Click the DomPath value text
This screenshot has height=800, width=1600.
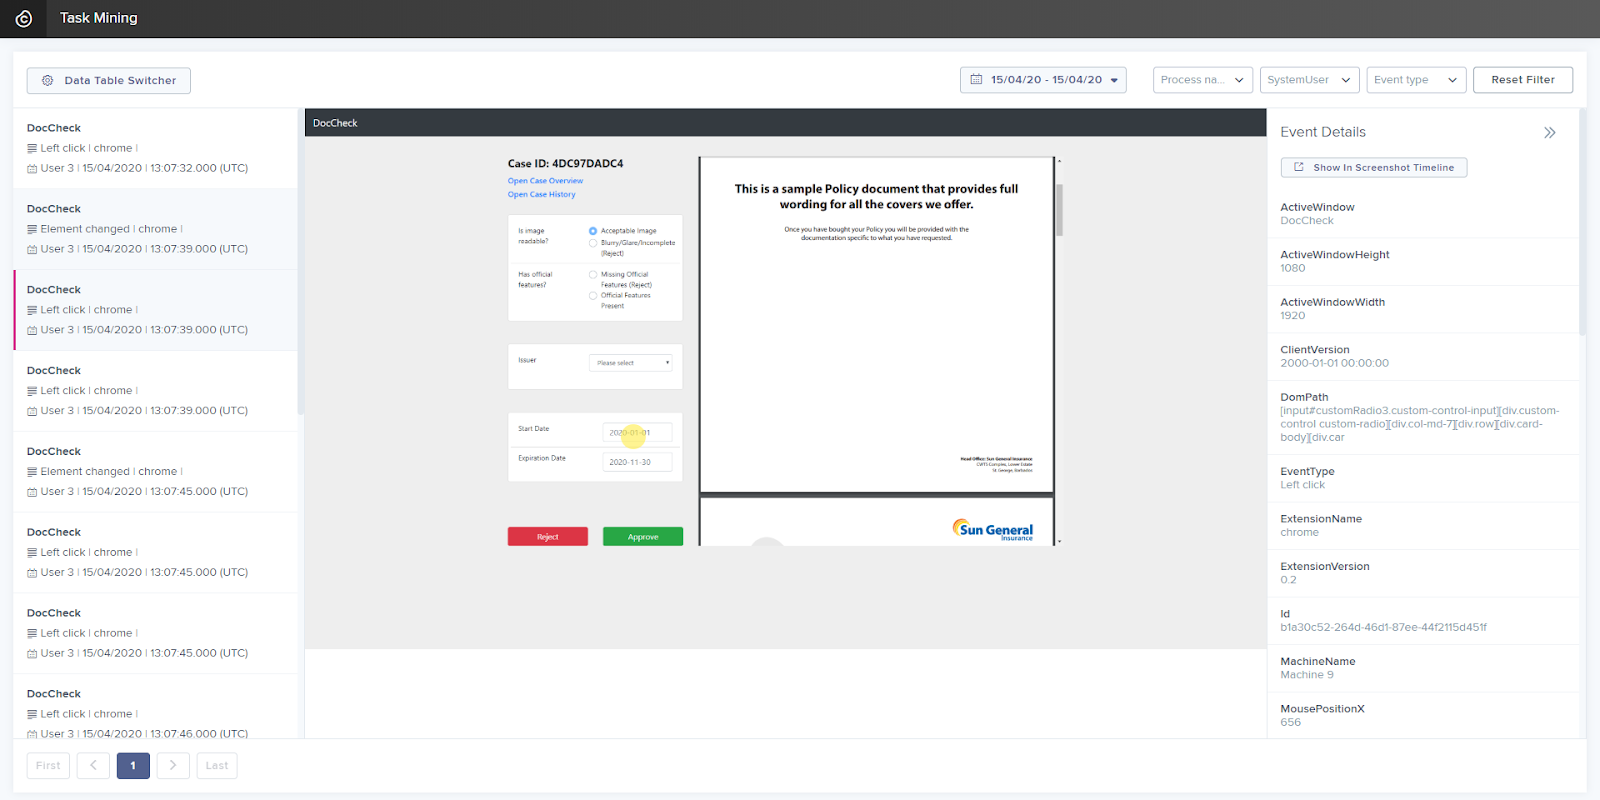click(x=1420, y=424)
